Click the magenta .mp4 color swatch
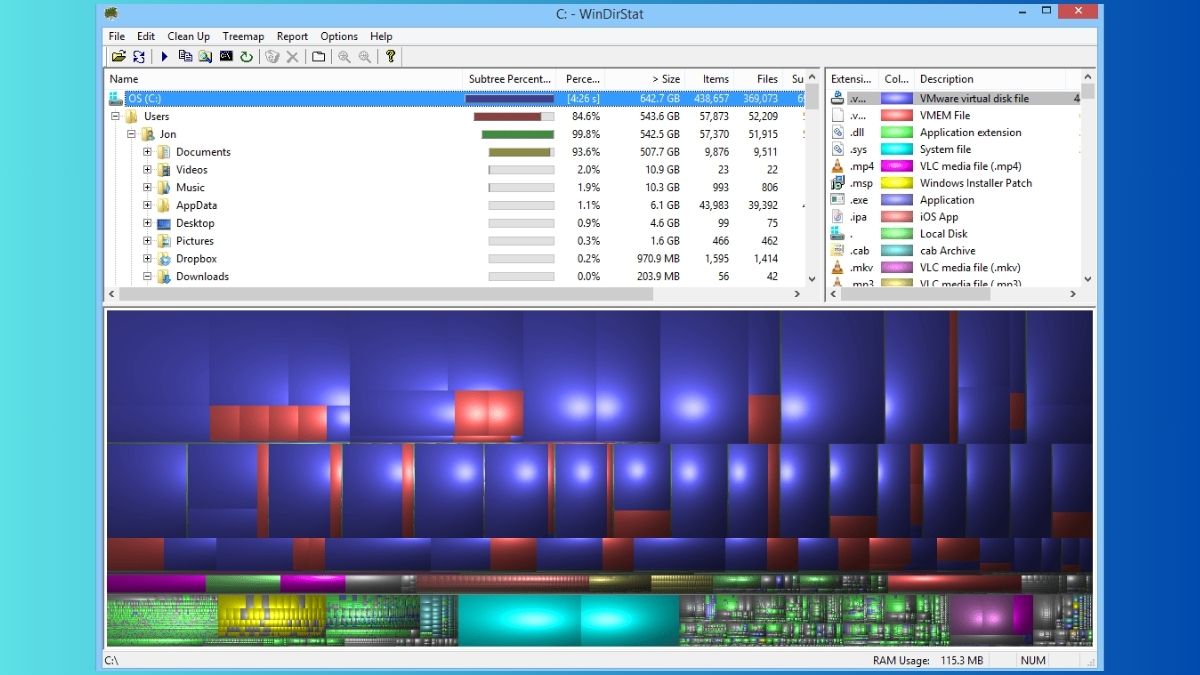This screenshot has width=1200, height=675. coord(897,166)
